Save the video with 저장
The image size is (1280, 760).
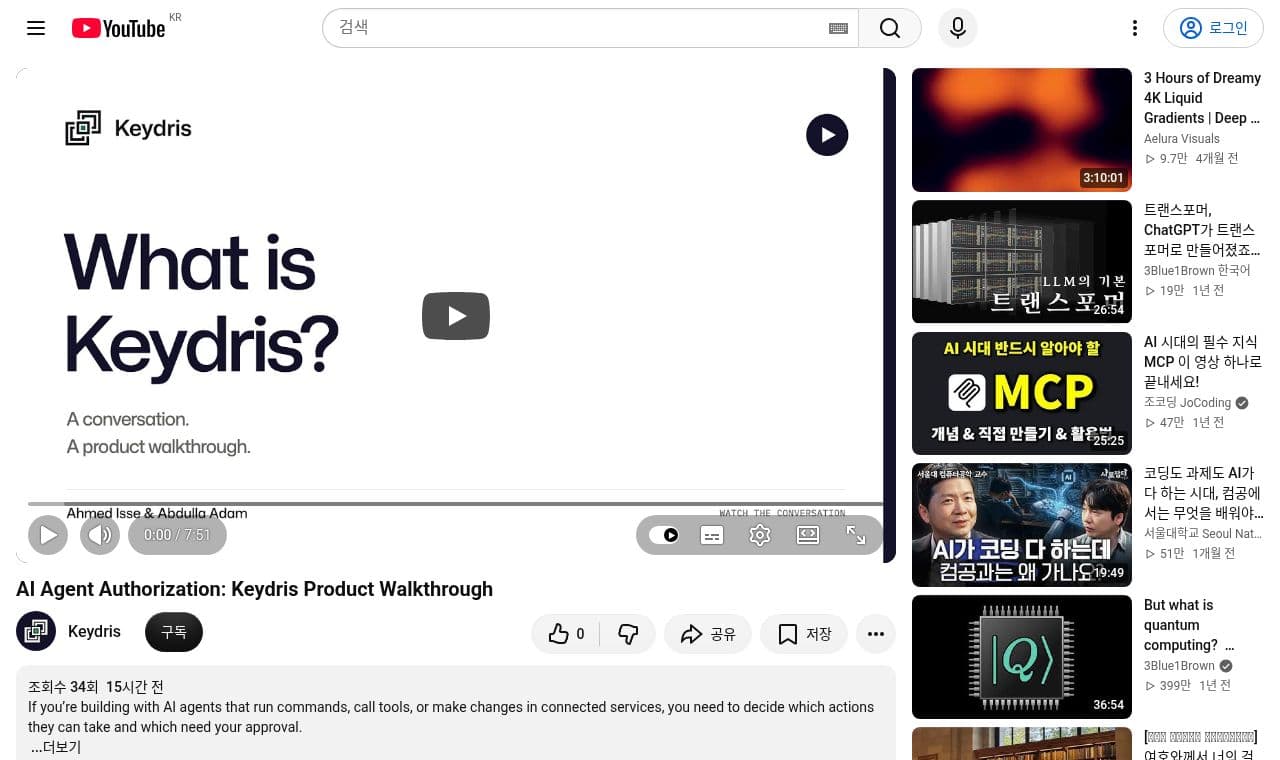(804, 634)
